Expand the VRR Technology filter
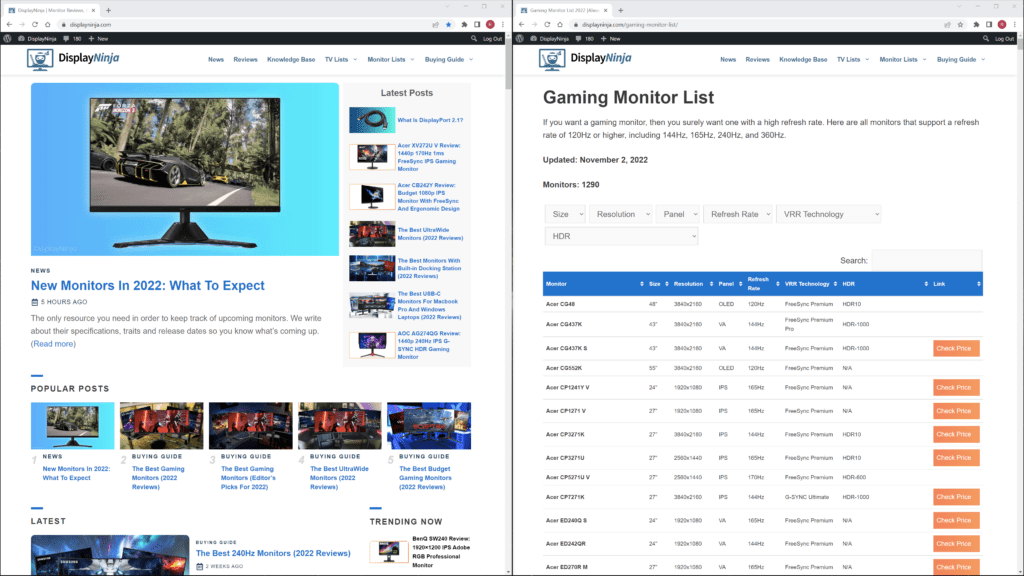Viewport: 1024px width, 576px height. [829, 213]
